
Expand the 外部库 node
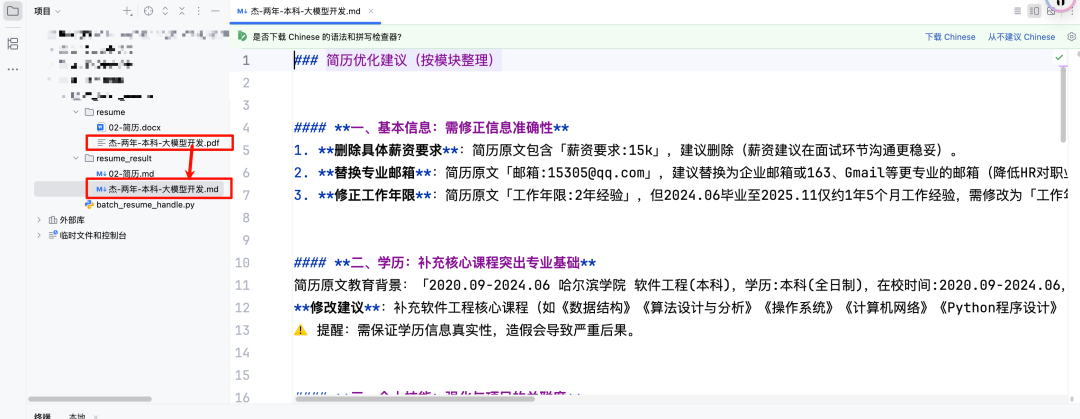coord(39,221)
